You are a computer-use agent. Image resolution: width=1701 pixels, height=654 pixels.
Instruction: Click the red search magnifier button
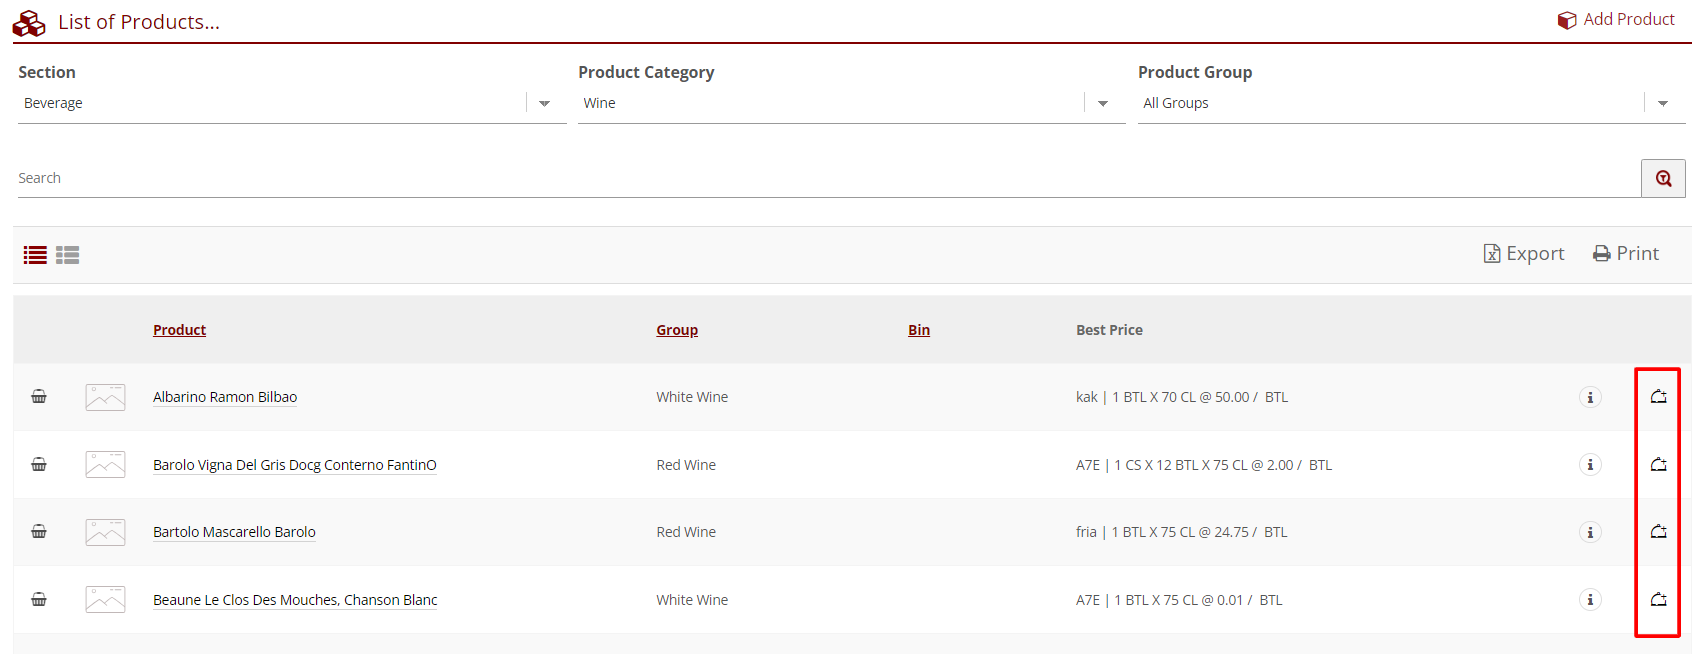tap(1663, 178)
